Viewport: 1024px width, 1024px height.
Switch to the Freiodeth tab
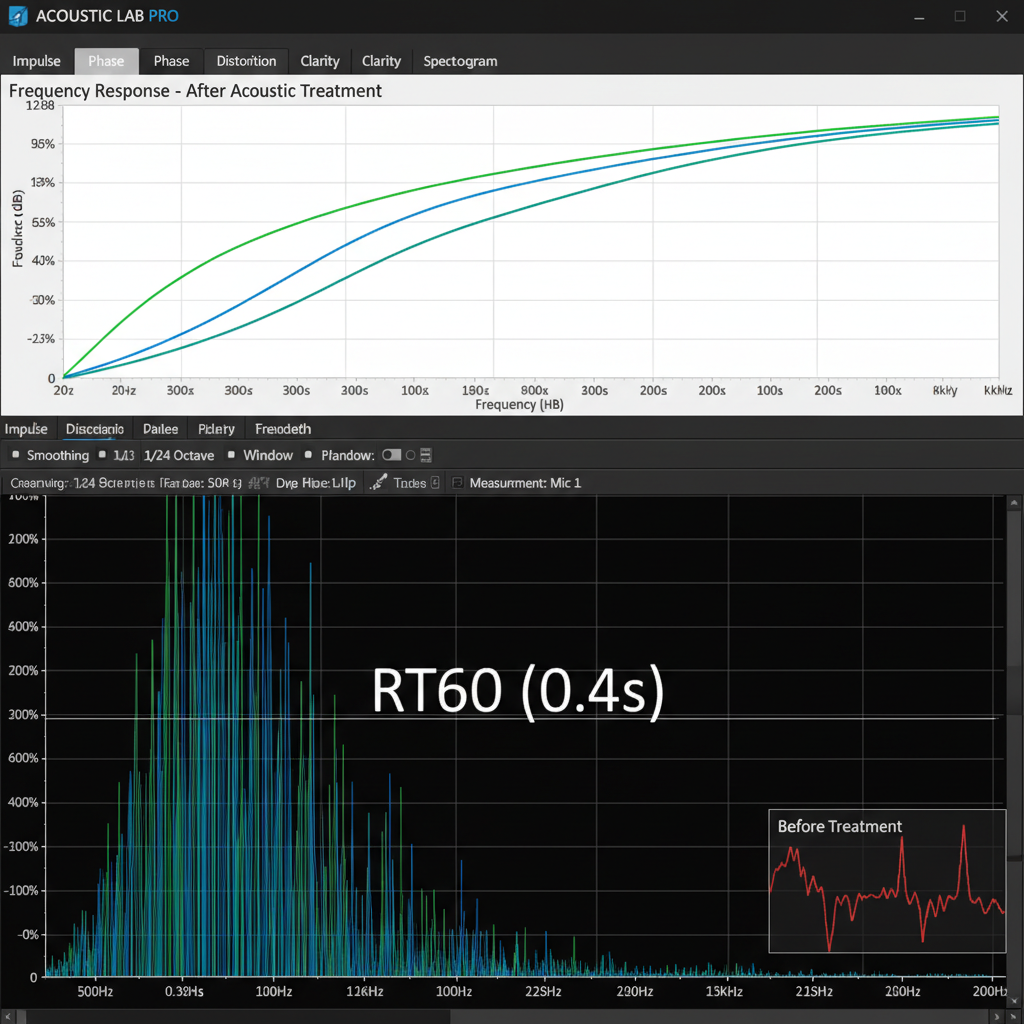pos(283,429)
